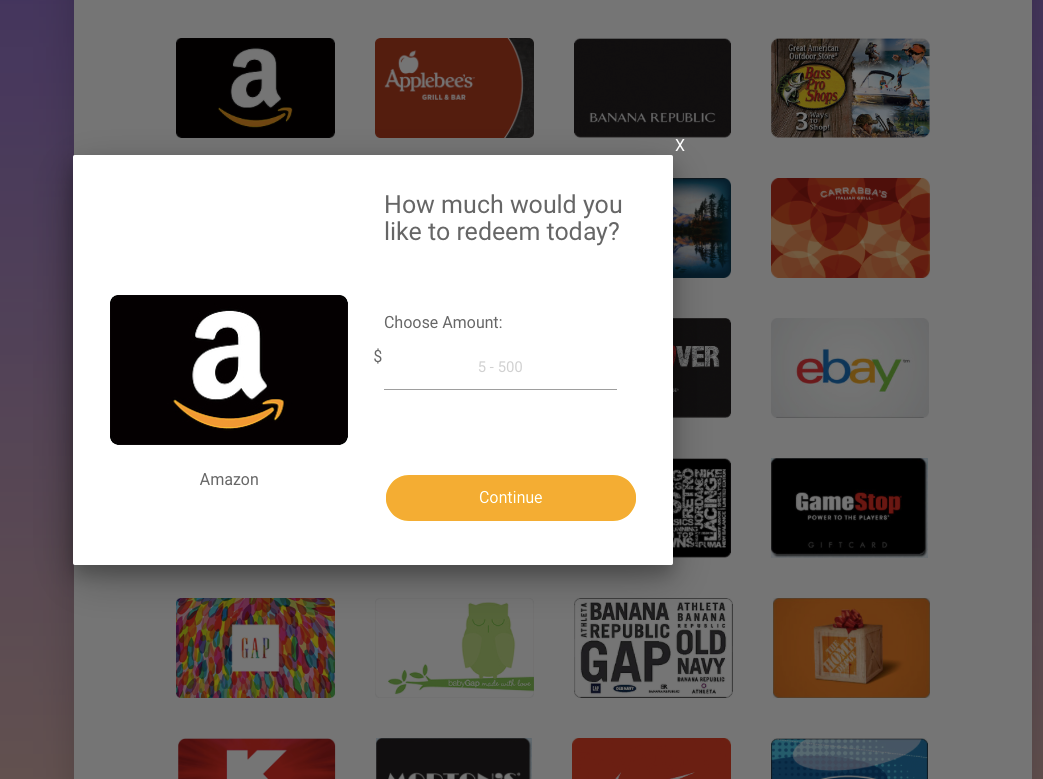
Task: Select the Banana Republic gift card
Action: (652, 88)
